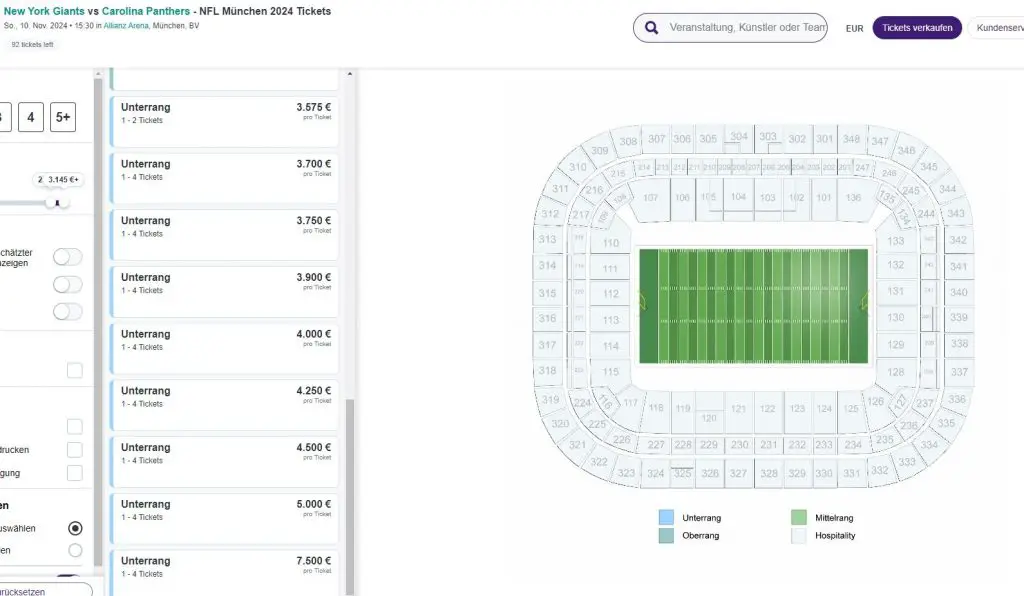The image size is (1024, 596).
Task: Choose the 4 tickets quantity button
Action: pyautogui.click(x=30, y=117)
